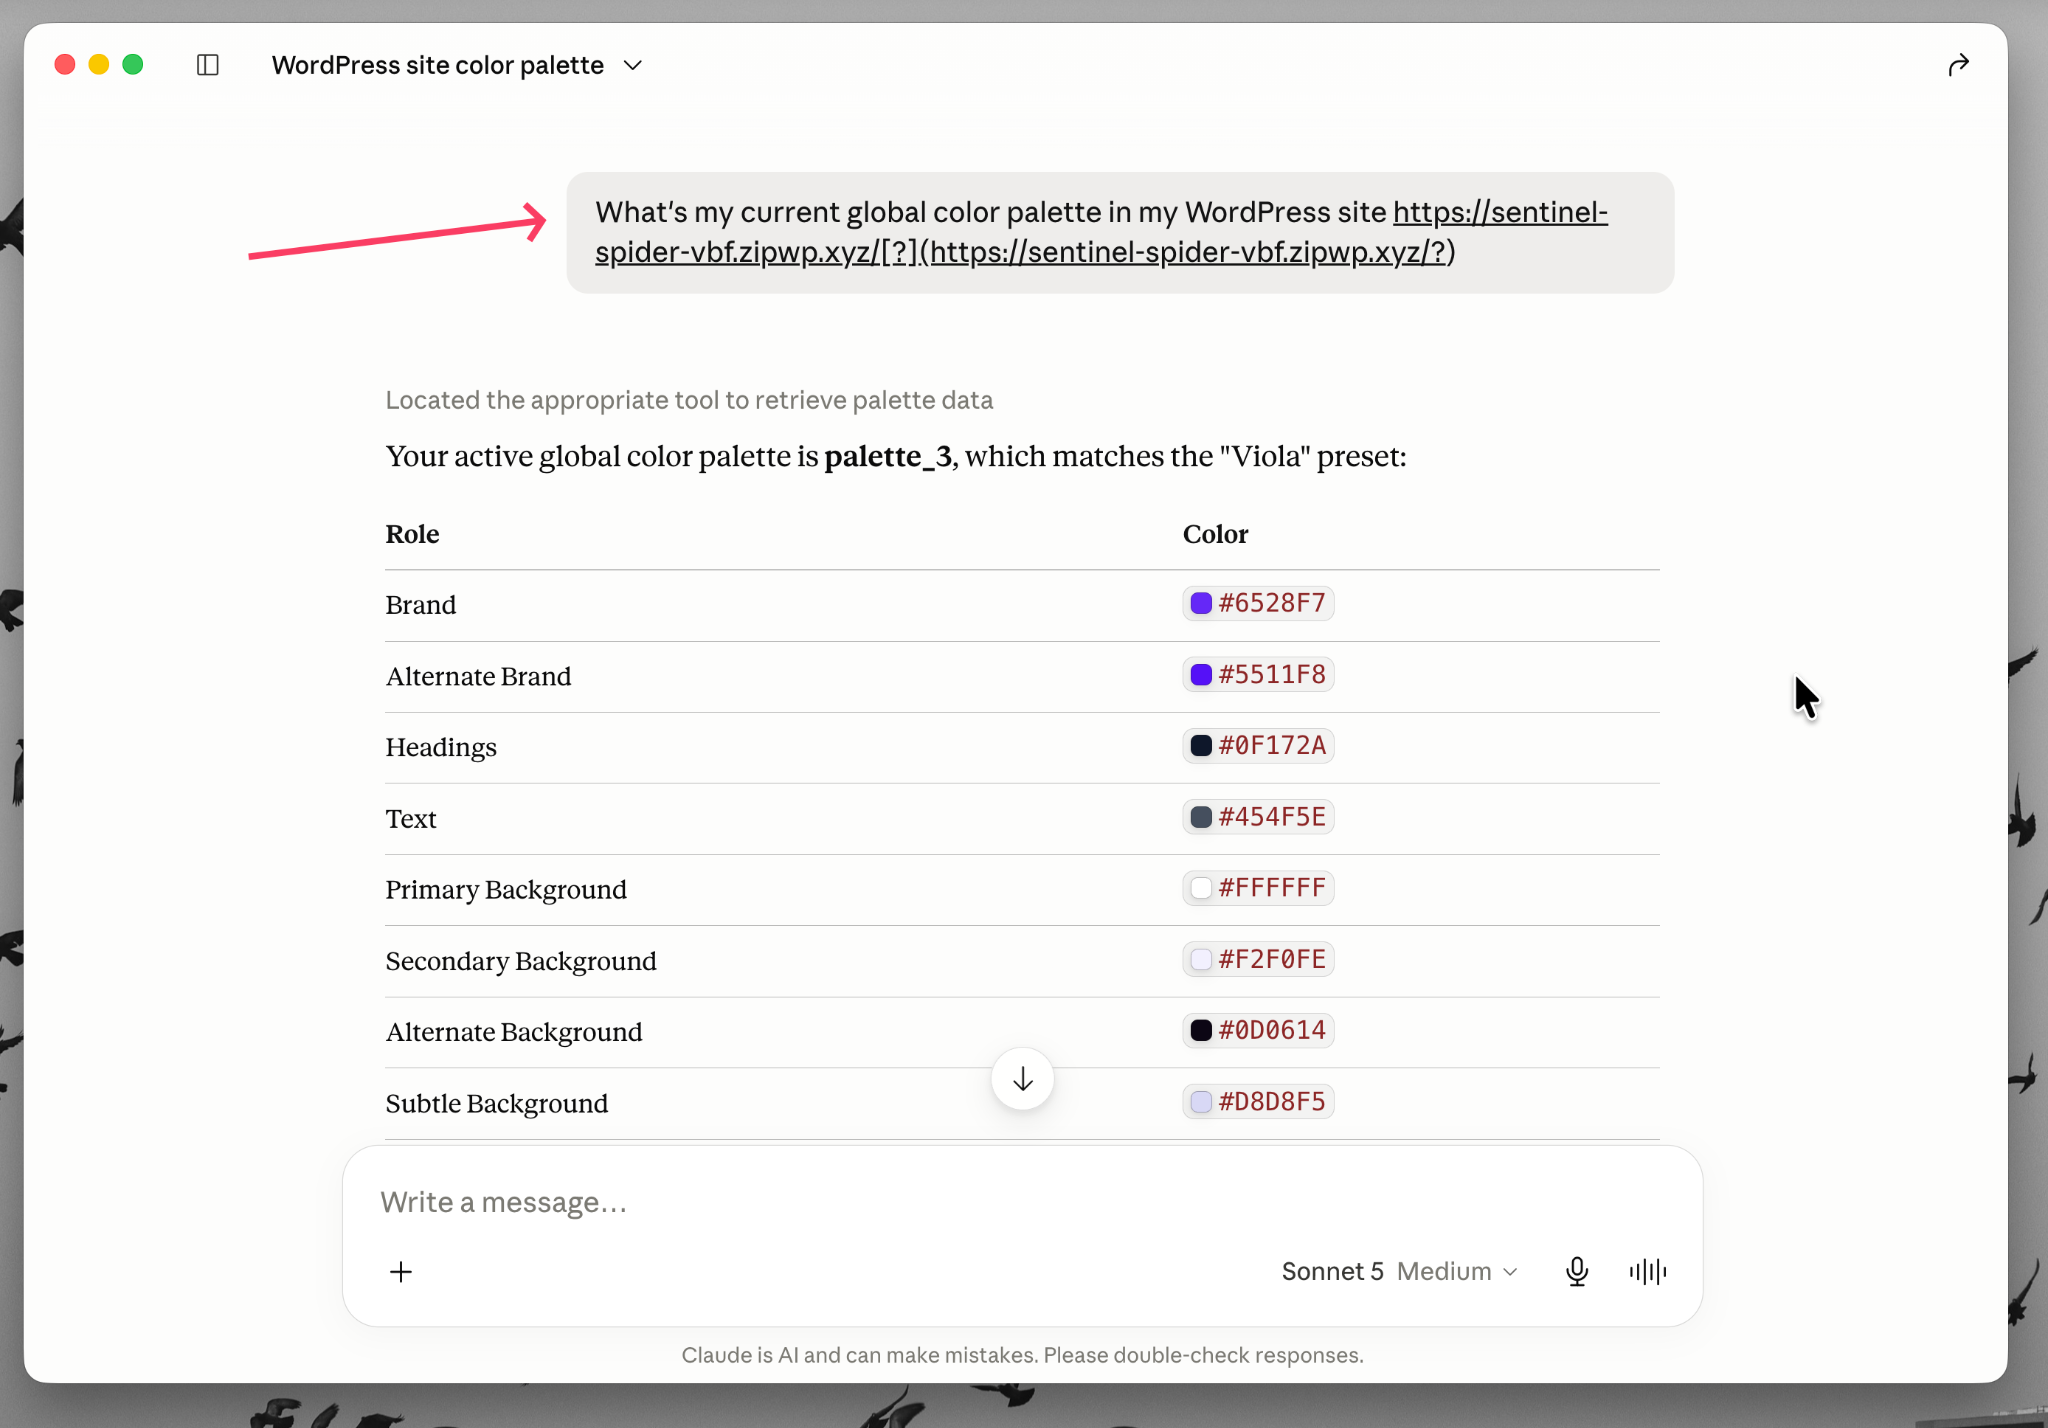
Task: Activate voice mode waveform icon
Action: tap(1648, 1271)
